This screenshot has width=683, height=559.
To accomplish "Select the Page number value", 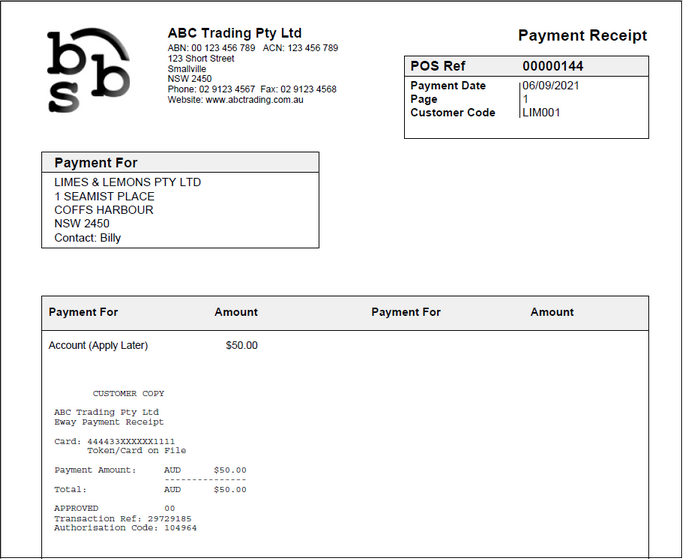I will click(525, 100).
